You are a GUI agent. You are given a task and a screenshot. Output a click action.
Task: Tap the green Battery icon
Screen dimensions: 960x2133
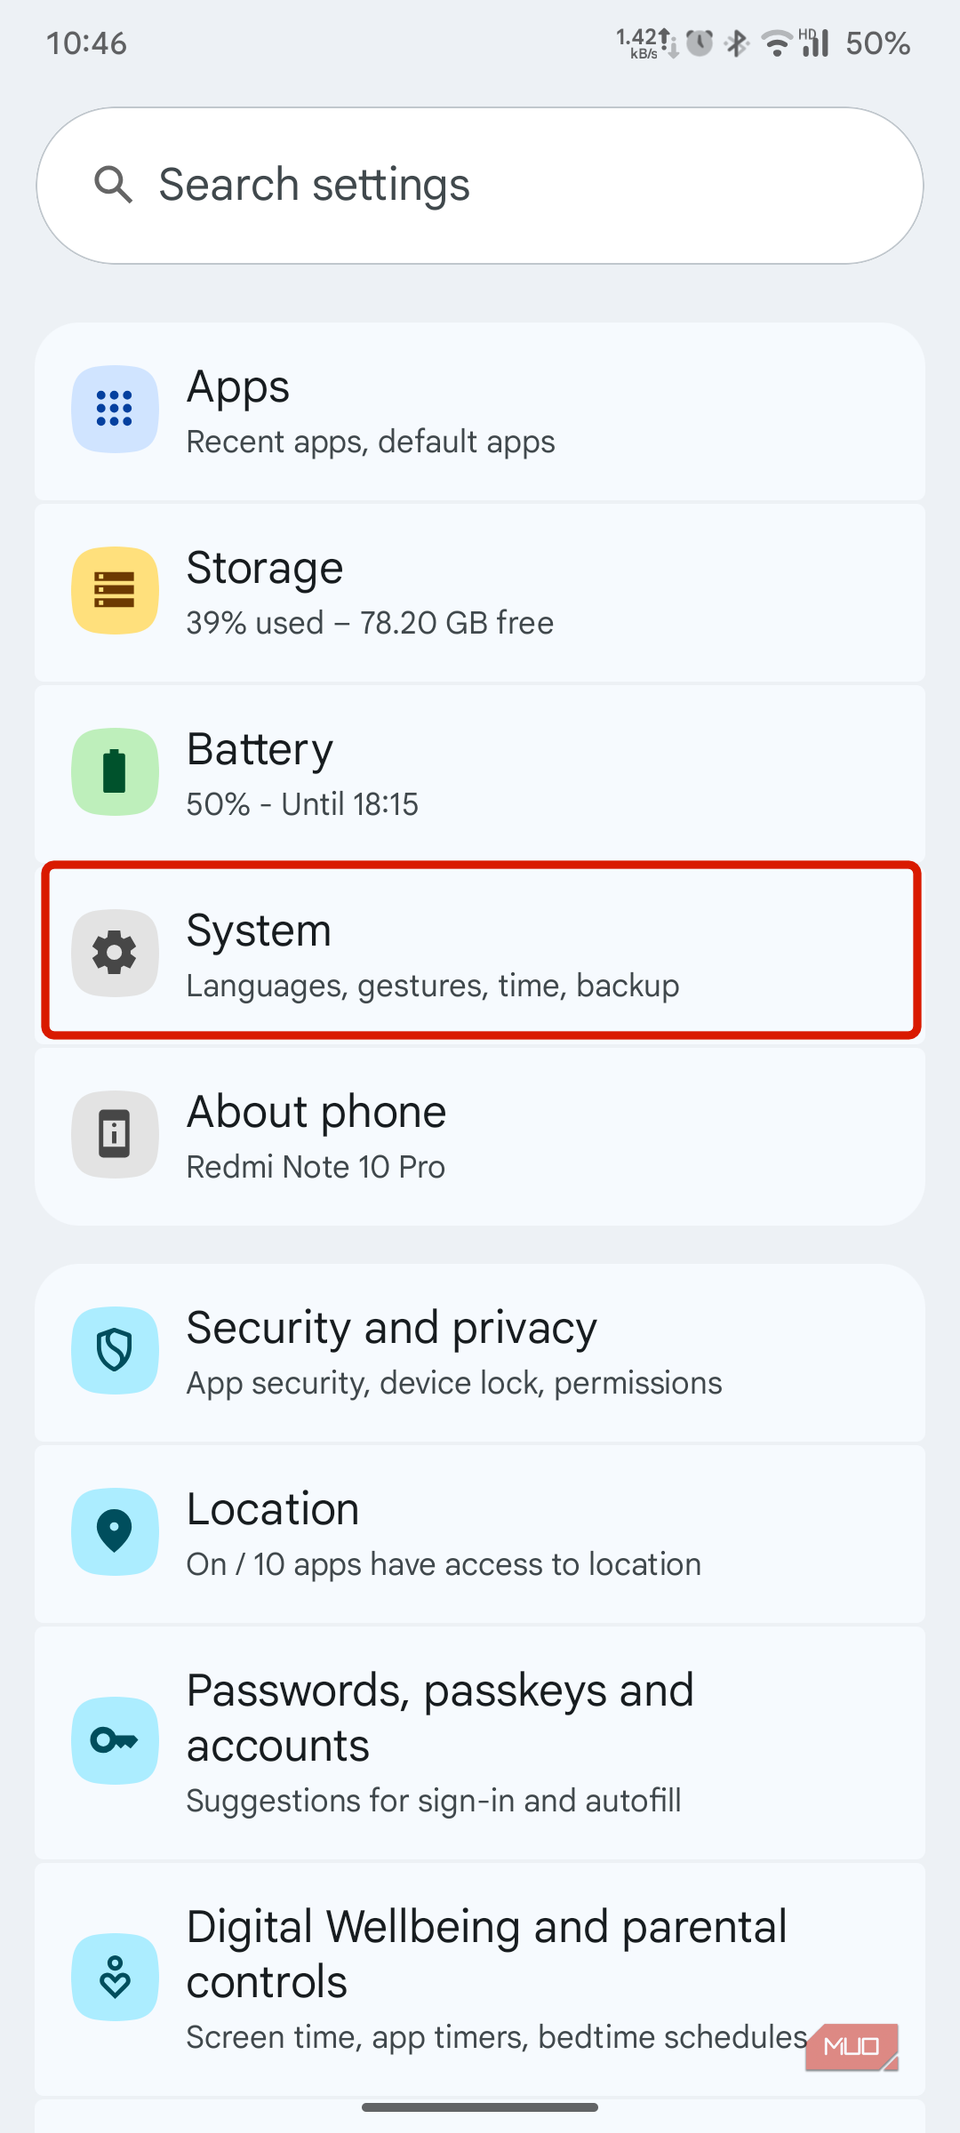(115, 772)
